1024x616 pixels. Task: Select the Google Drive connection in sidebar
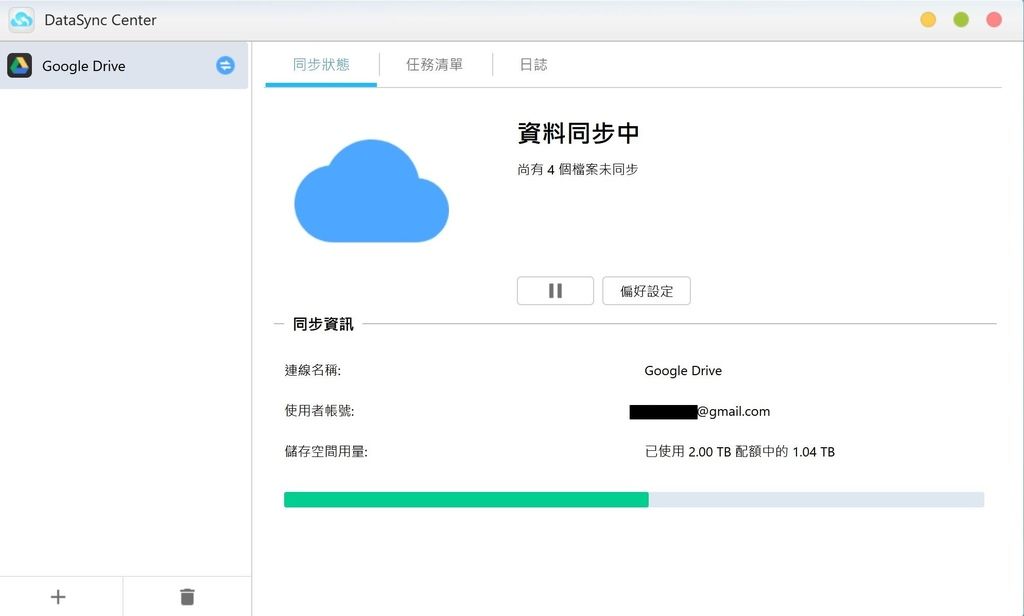124,65
